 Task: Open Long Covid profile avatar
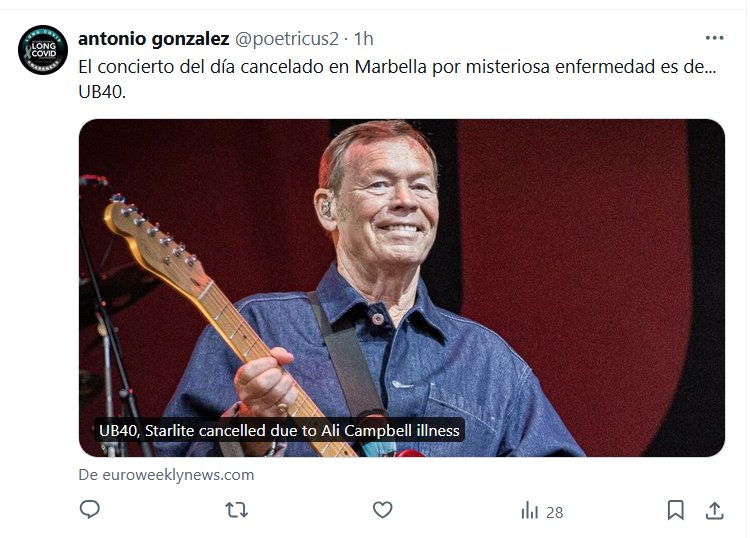pyautogui.click(x=43, y=50)
